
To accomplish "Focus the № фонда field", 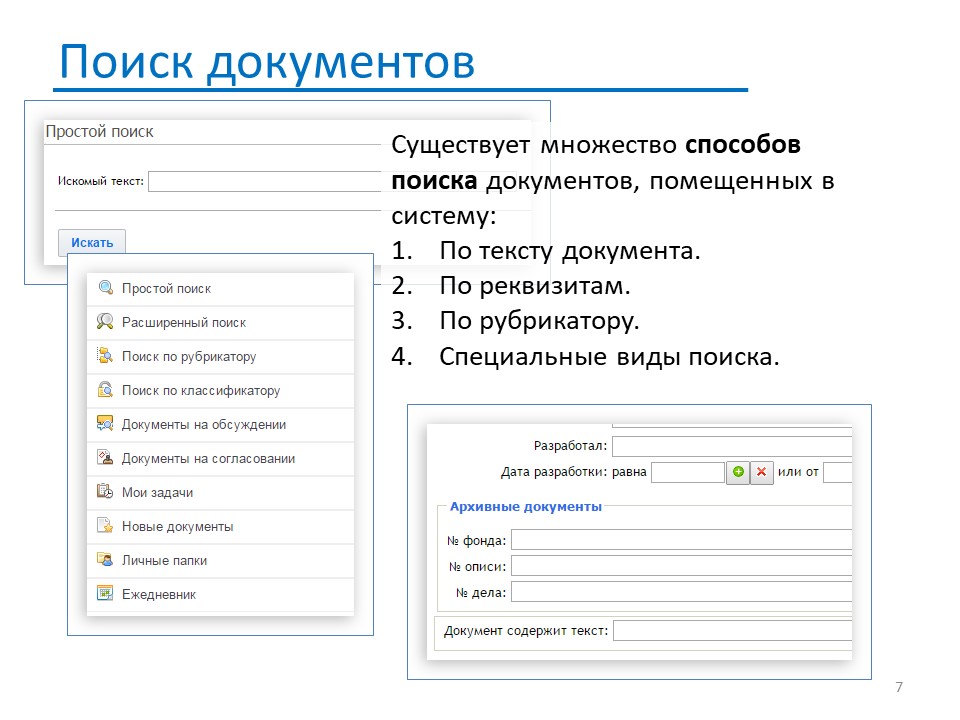I will (x=681, y=540).
